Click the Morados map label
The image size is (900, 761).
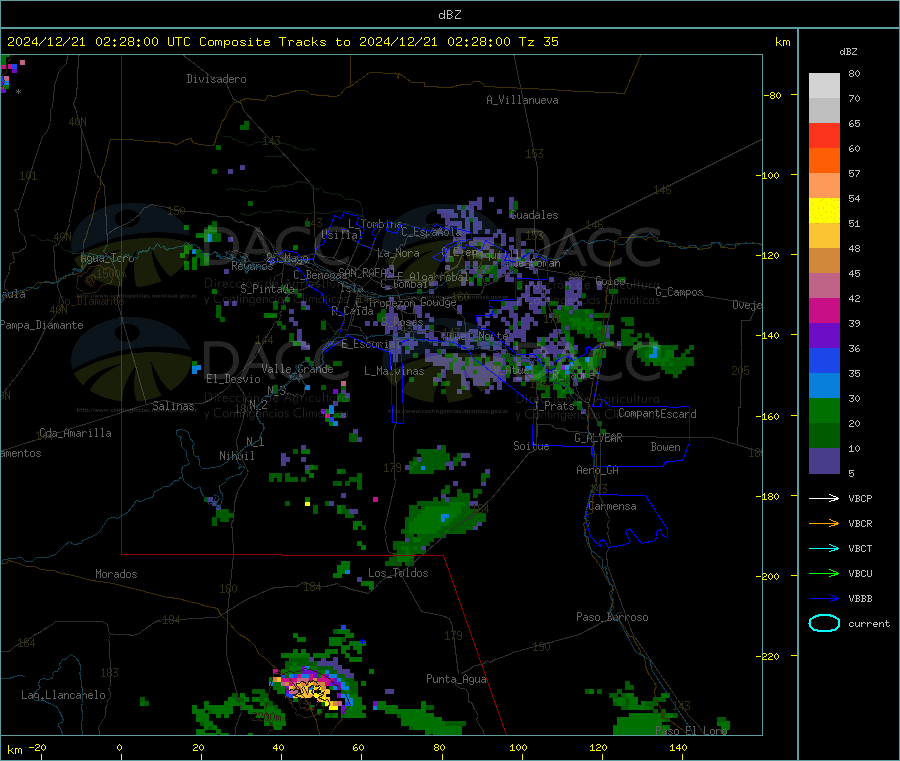[x=116, y=574]
